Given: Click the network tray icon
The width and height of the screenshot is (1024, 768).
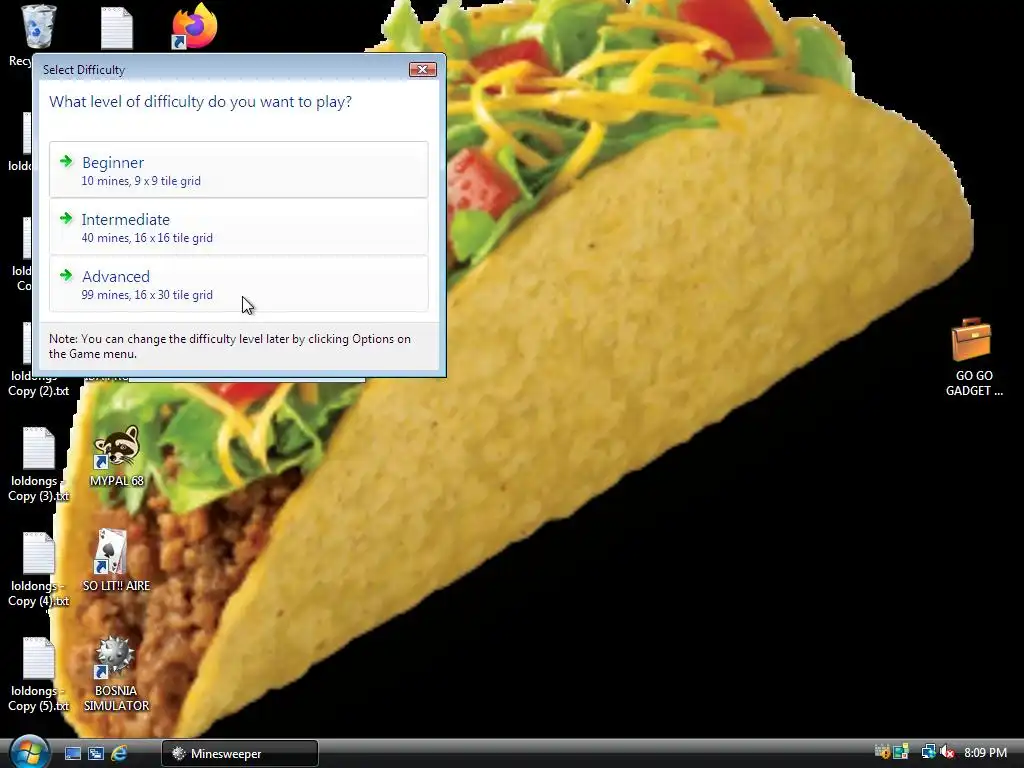Looking at the screenshot, I should [928, 752].
